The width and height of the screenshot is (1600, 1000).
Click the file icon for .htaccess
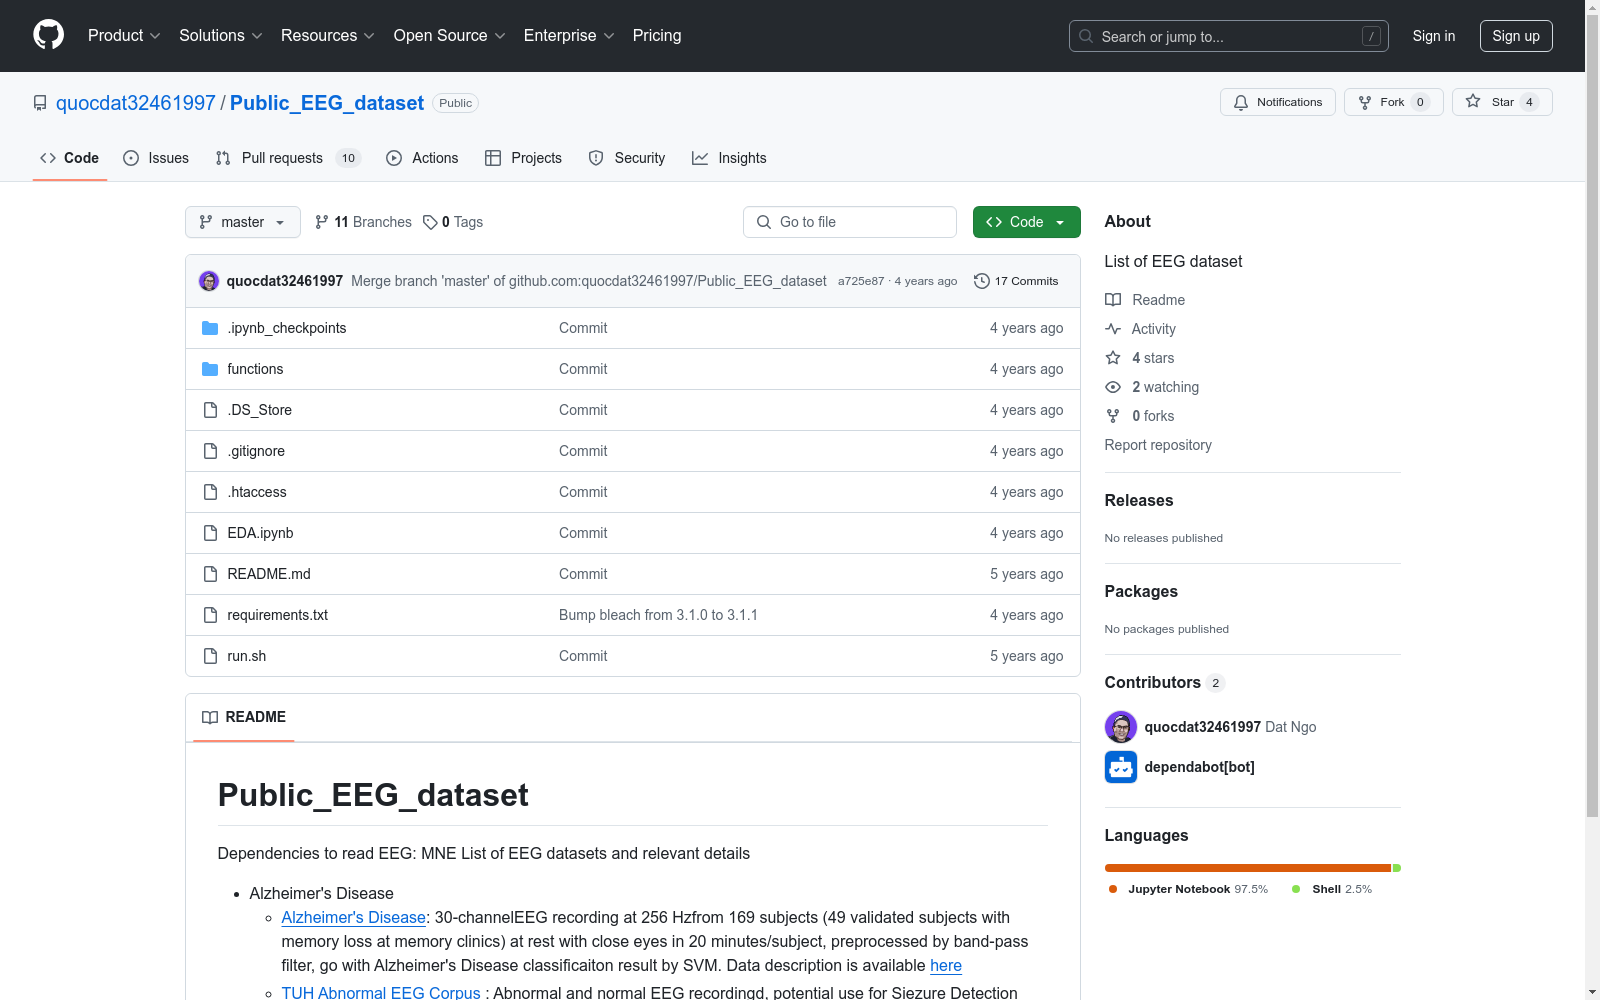pos(210,492)
